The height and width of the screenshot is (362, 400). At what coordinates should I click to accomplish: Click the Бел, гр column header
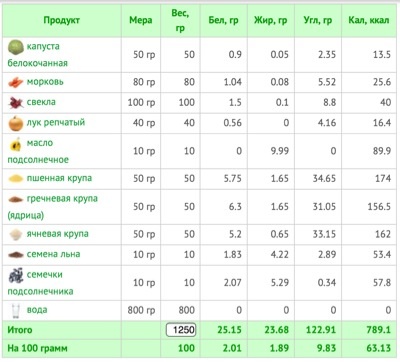[x=223, y=20]
